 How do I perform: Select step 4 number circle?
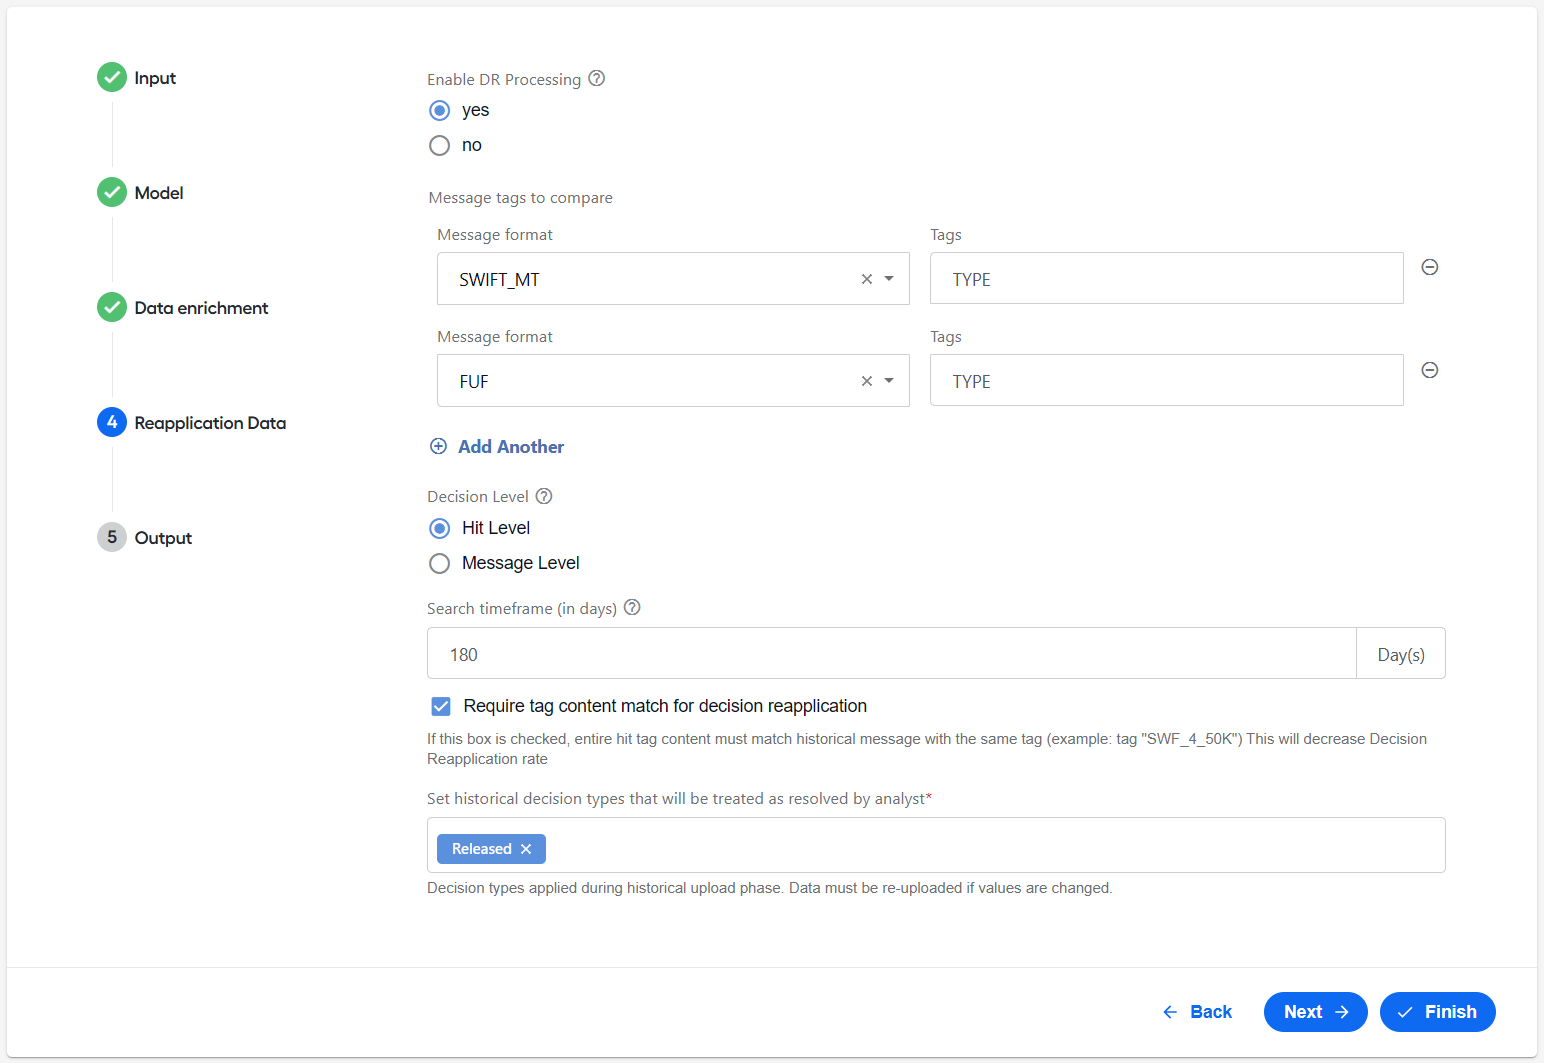coord(112,422)
